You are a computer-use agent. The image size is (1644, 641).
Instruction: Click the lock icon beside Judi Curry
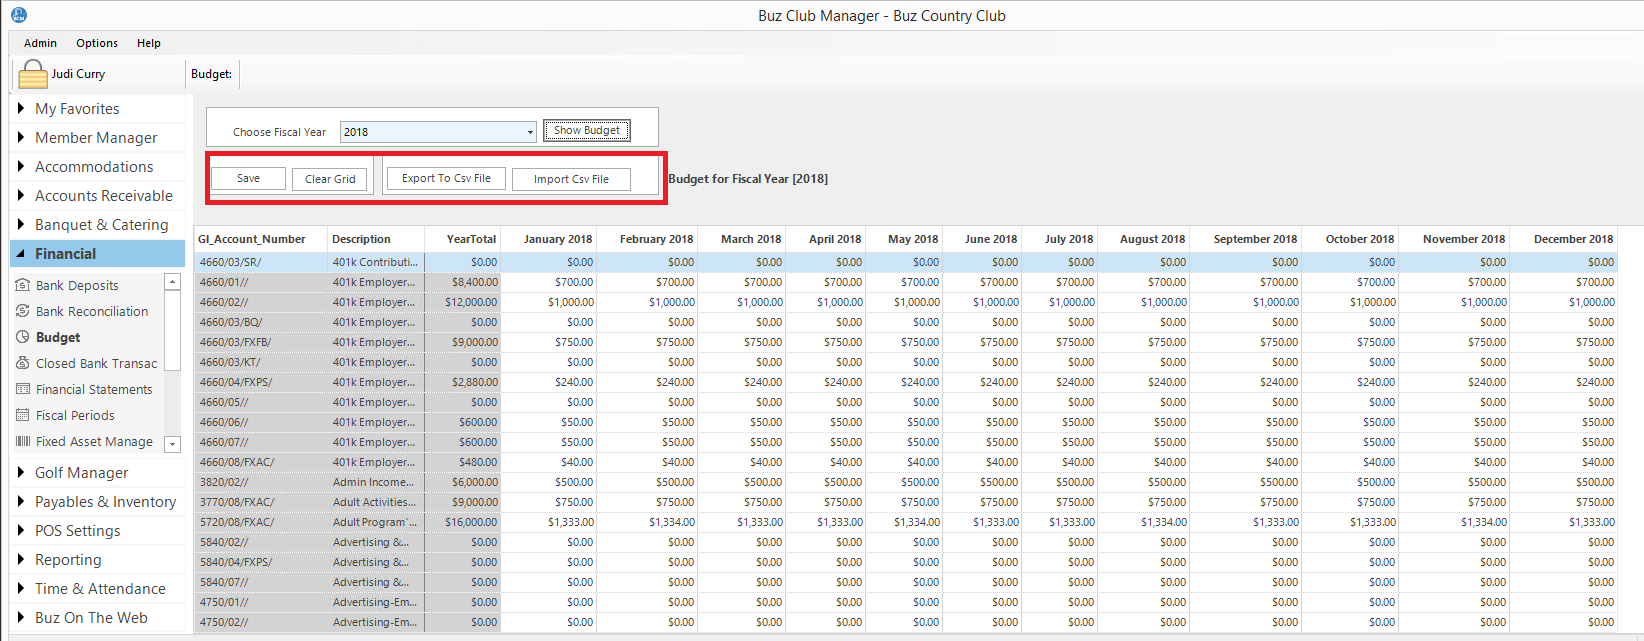[33, 75]
